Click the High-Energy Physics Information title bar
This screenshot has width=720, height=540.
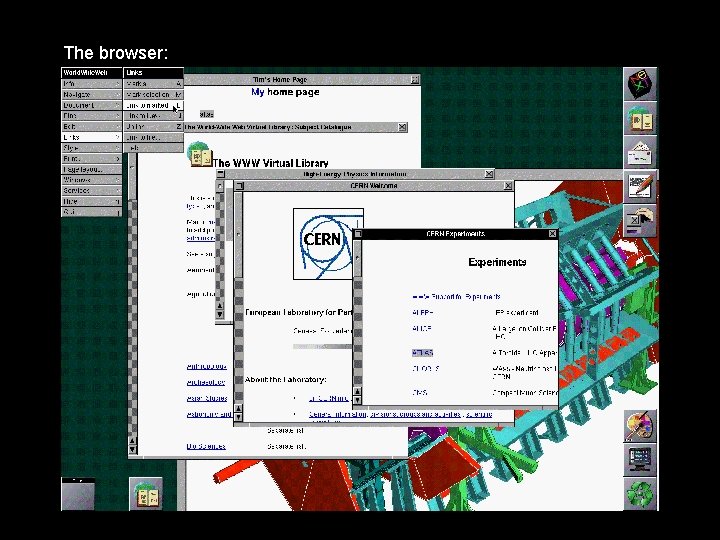(x=354, y=174)
